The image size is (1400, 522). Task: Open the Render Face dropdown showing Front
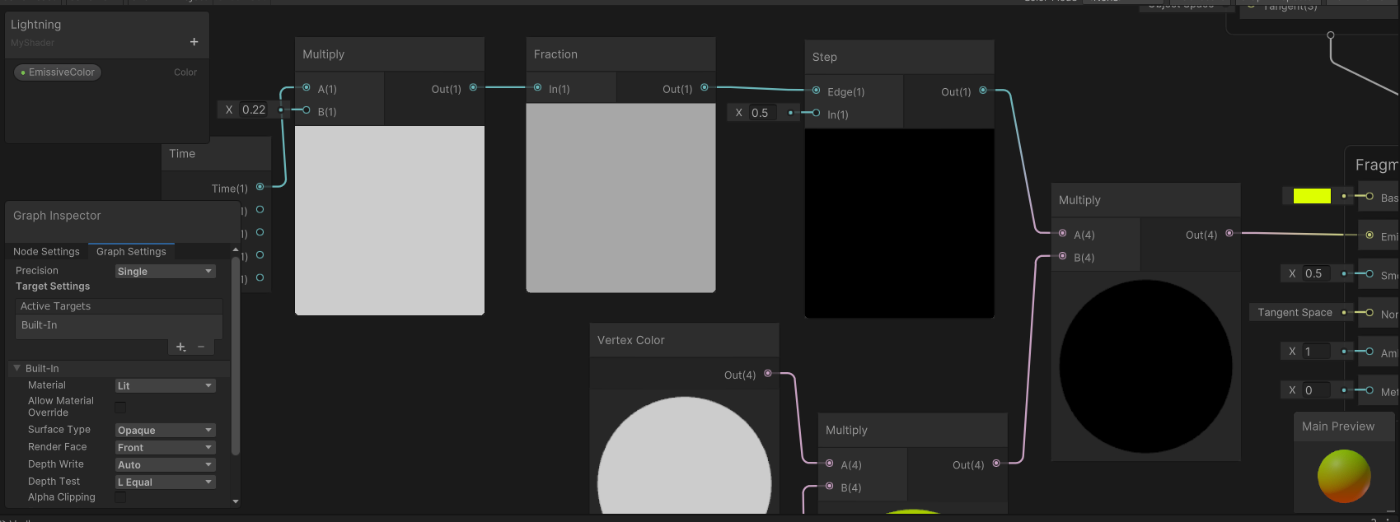point(165,447)
